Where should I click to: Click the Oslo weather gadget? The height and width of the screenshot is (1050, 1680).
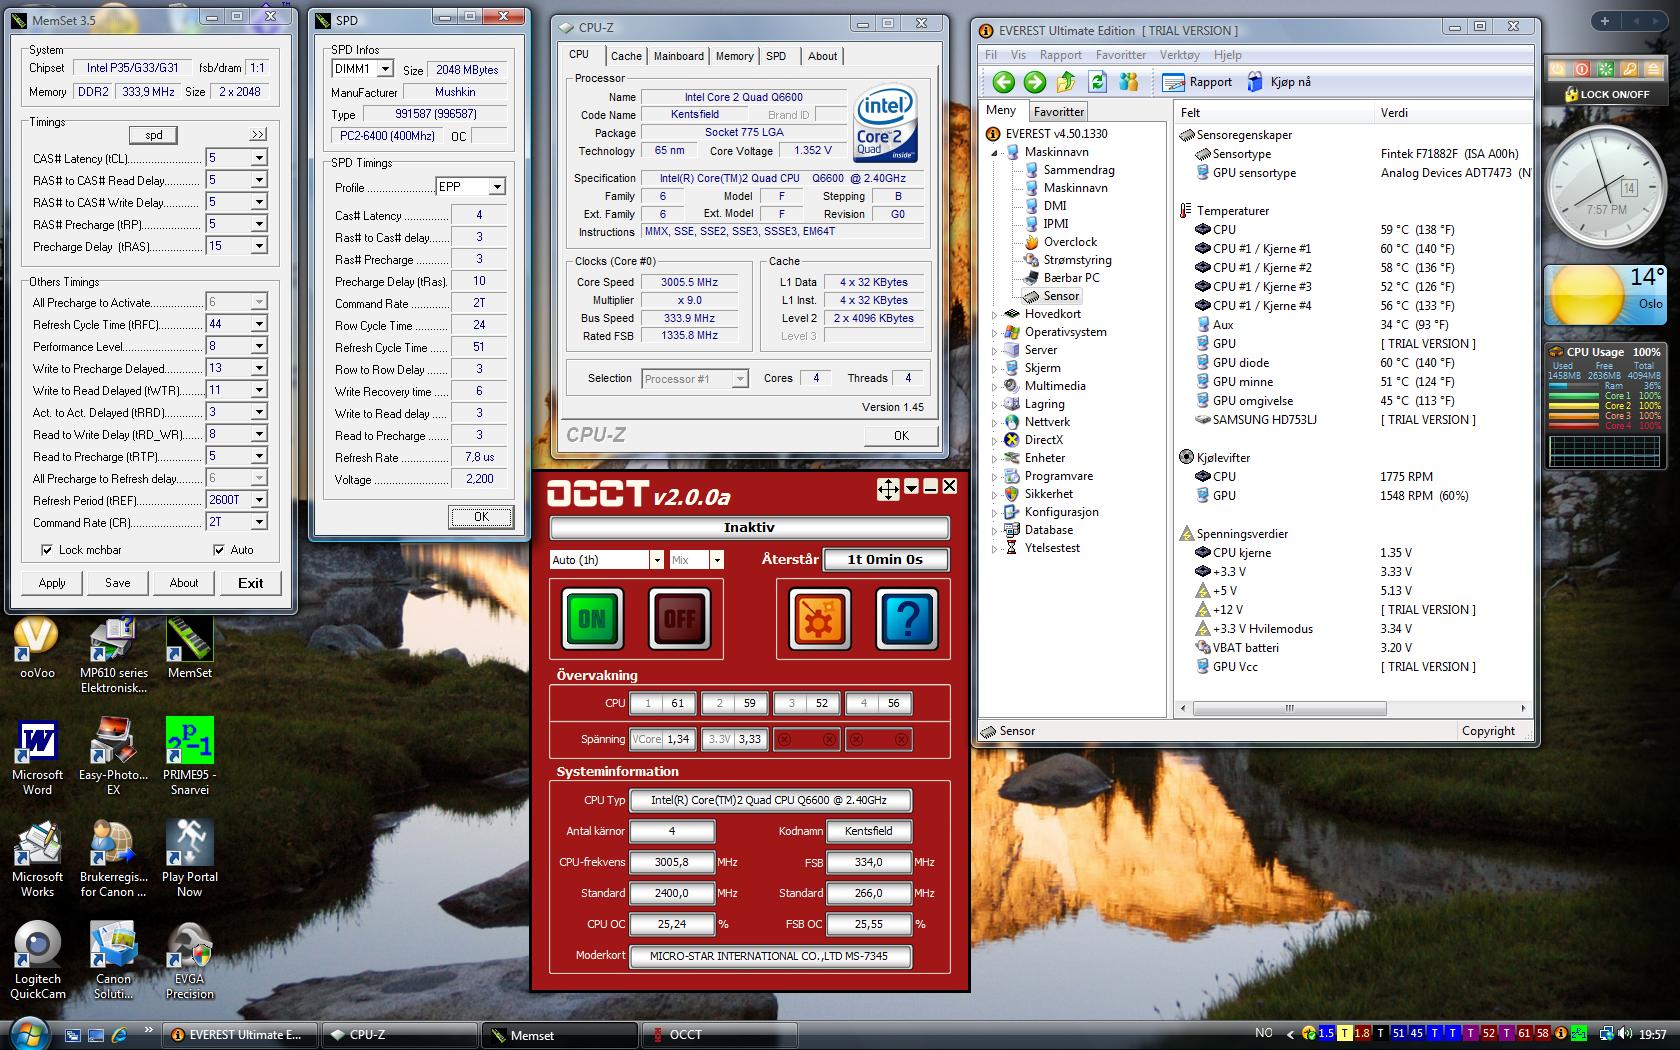1605,295
